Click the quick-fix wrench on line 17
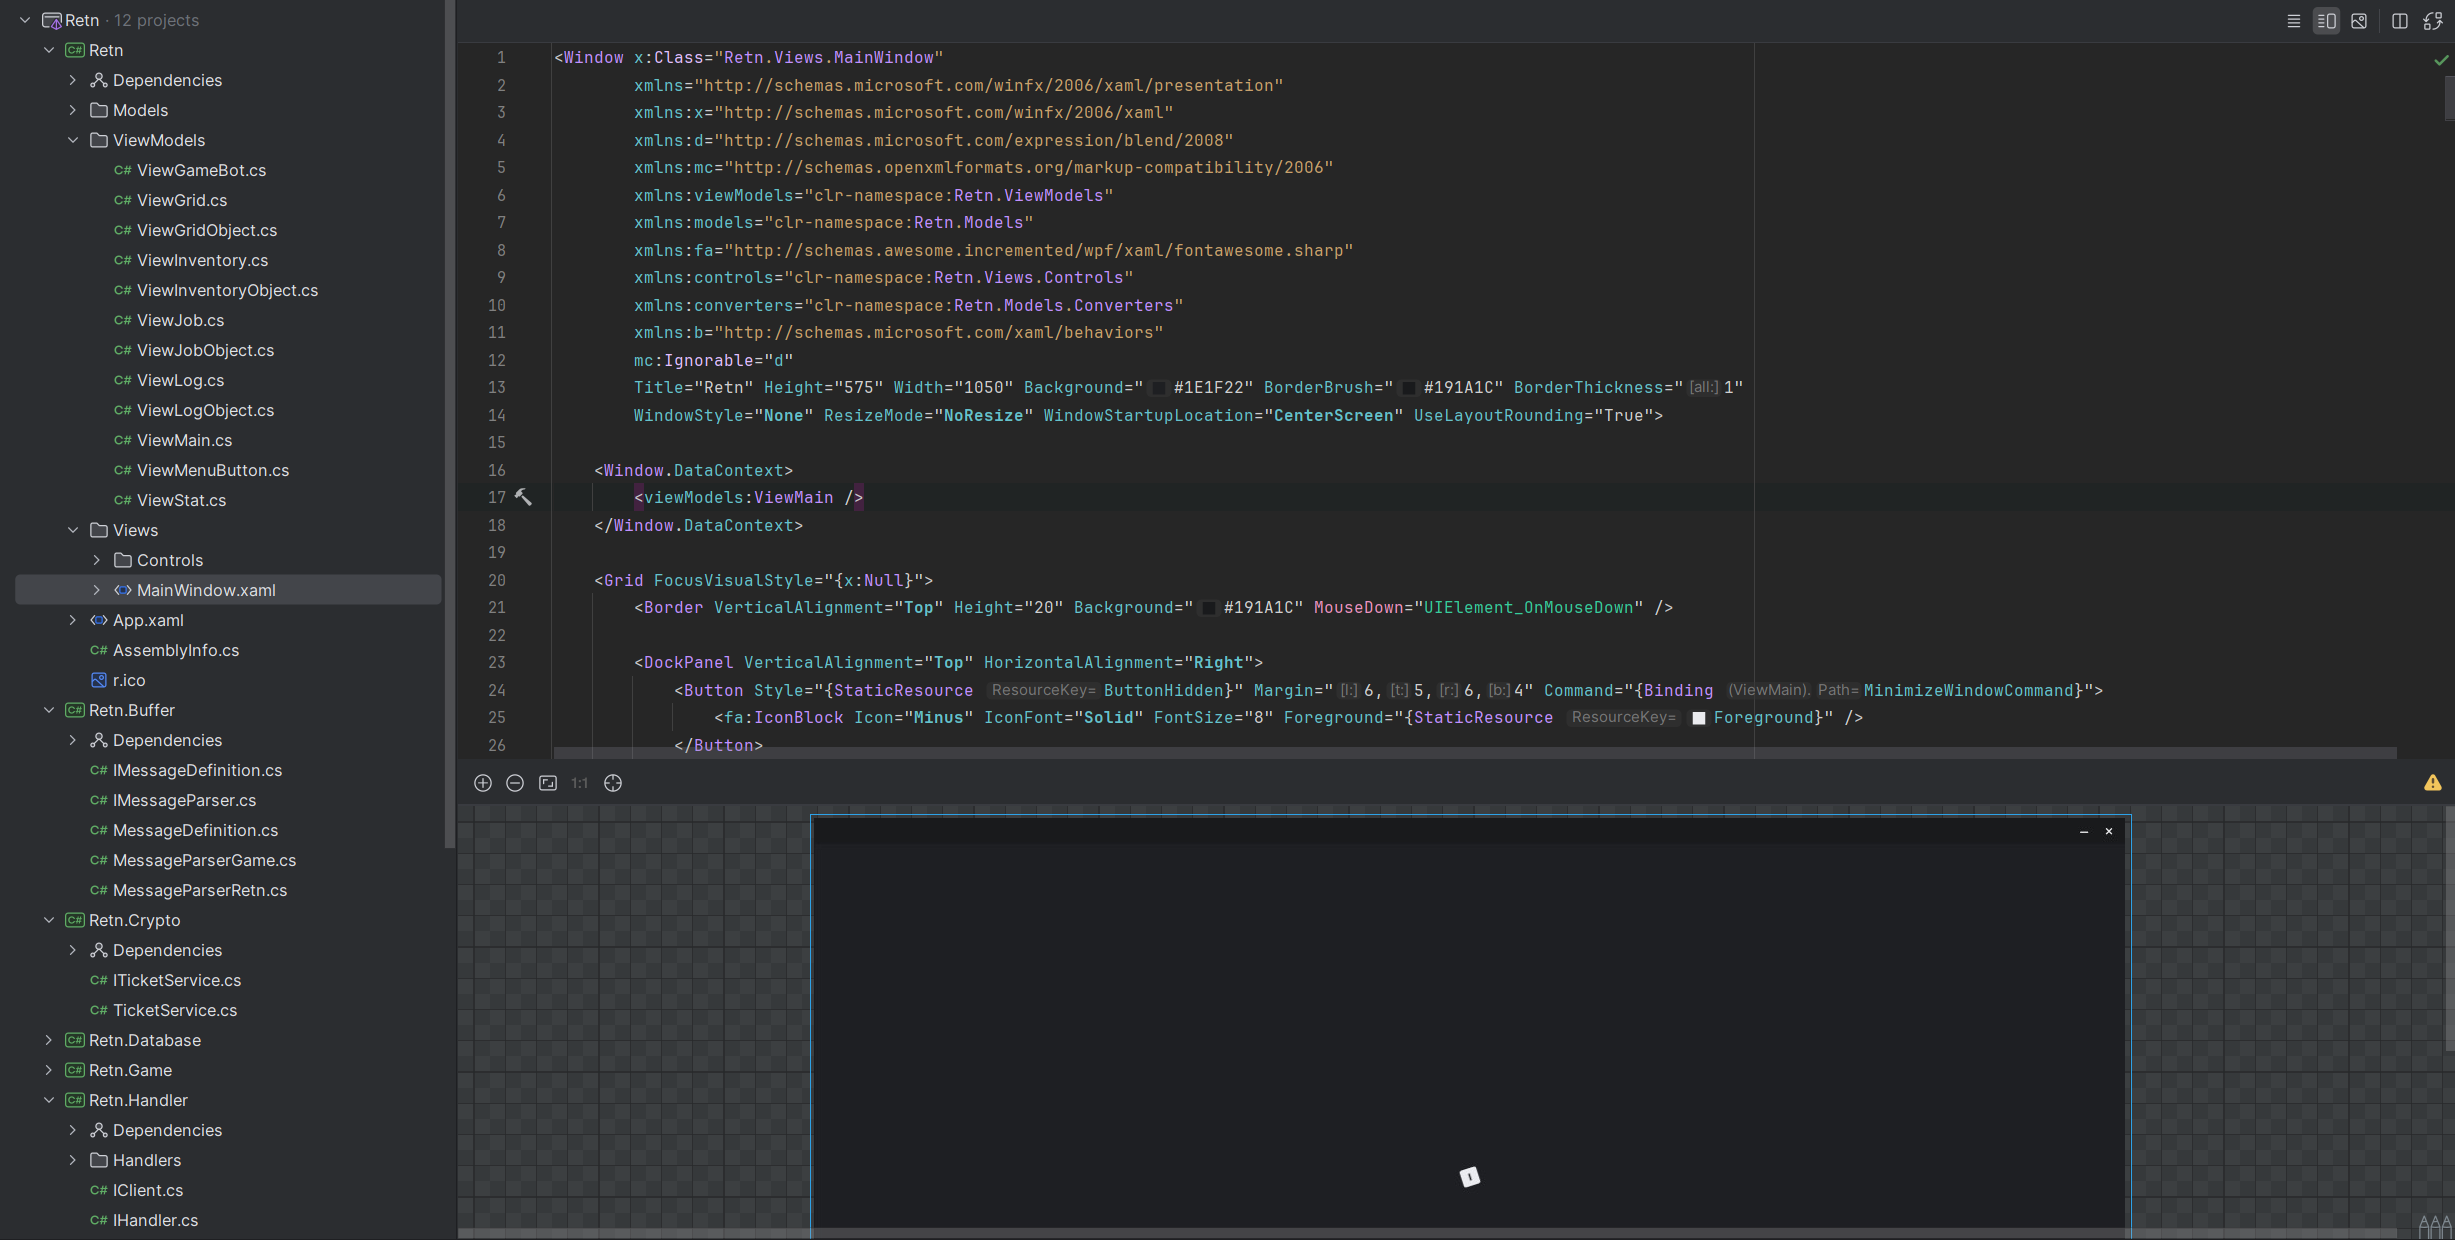Screen dimensions: 2455x1240 pyautogui.click(x=524, y=497)
